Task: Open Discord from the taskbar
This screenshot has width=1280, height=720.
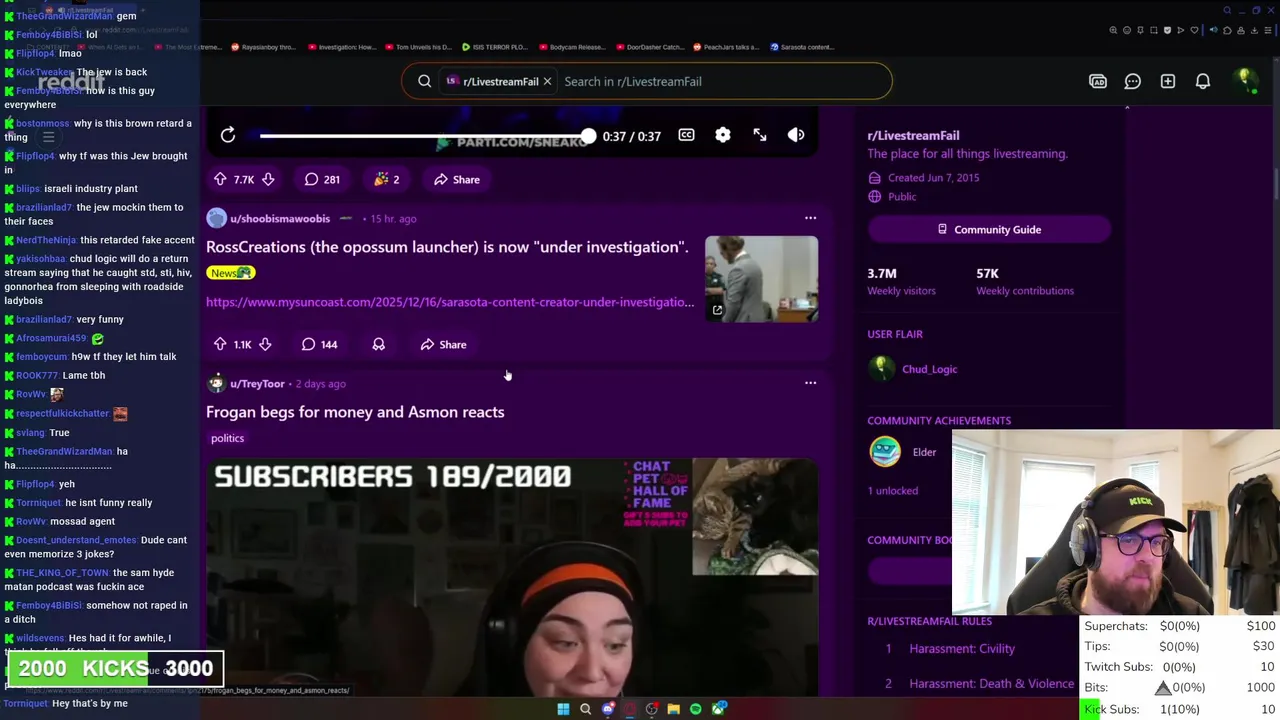Action: click(x=607, y=709)
